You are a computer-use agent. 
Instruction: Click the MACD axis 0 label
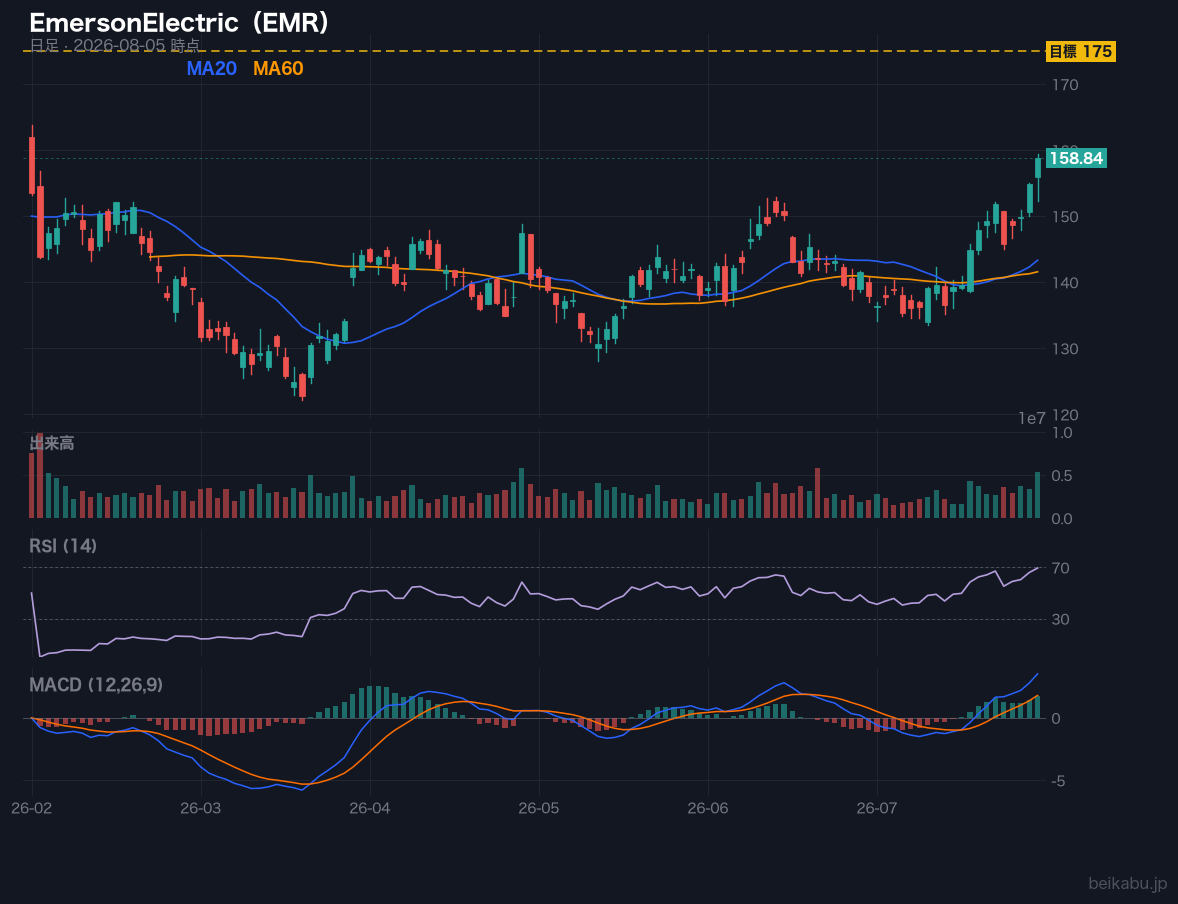point(1056,719)
